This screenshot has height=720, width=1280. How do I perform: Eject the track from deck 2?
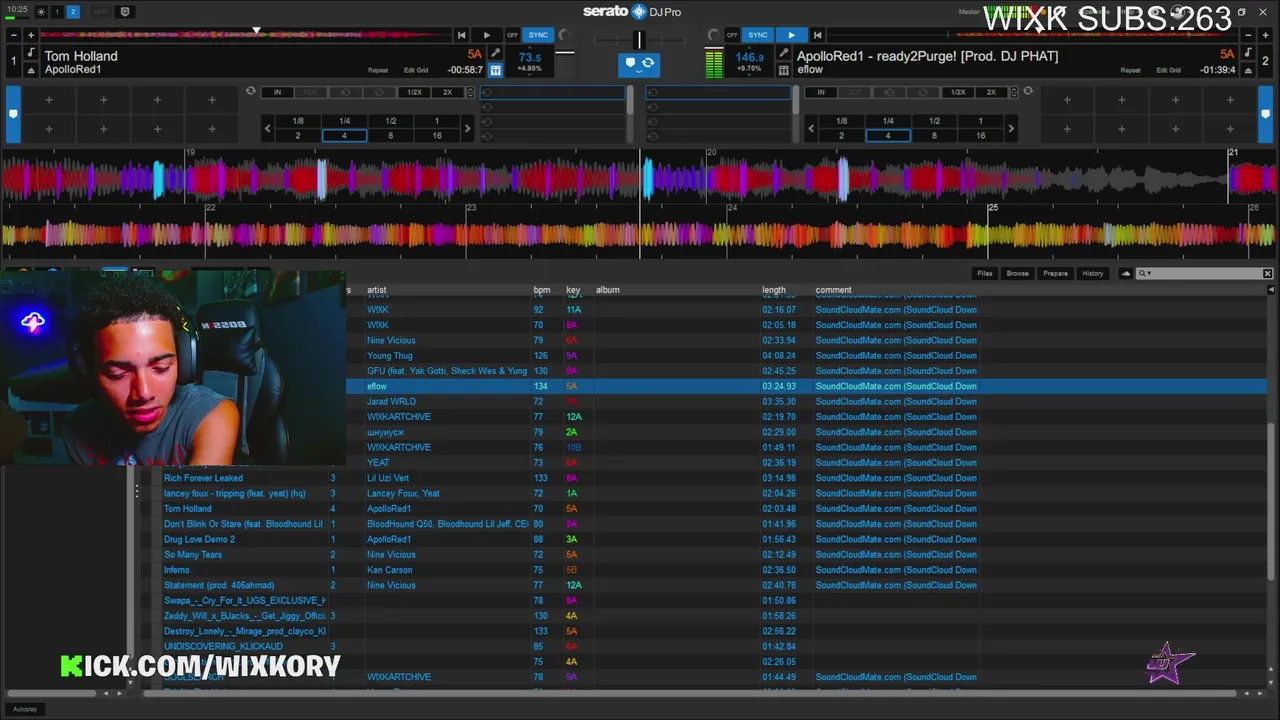(1250, 70)
